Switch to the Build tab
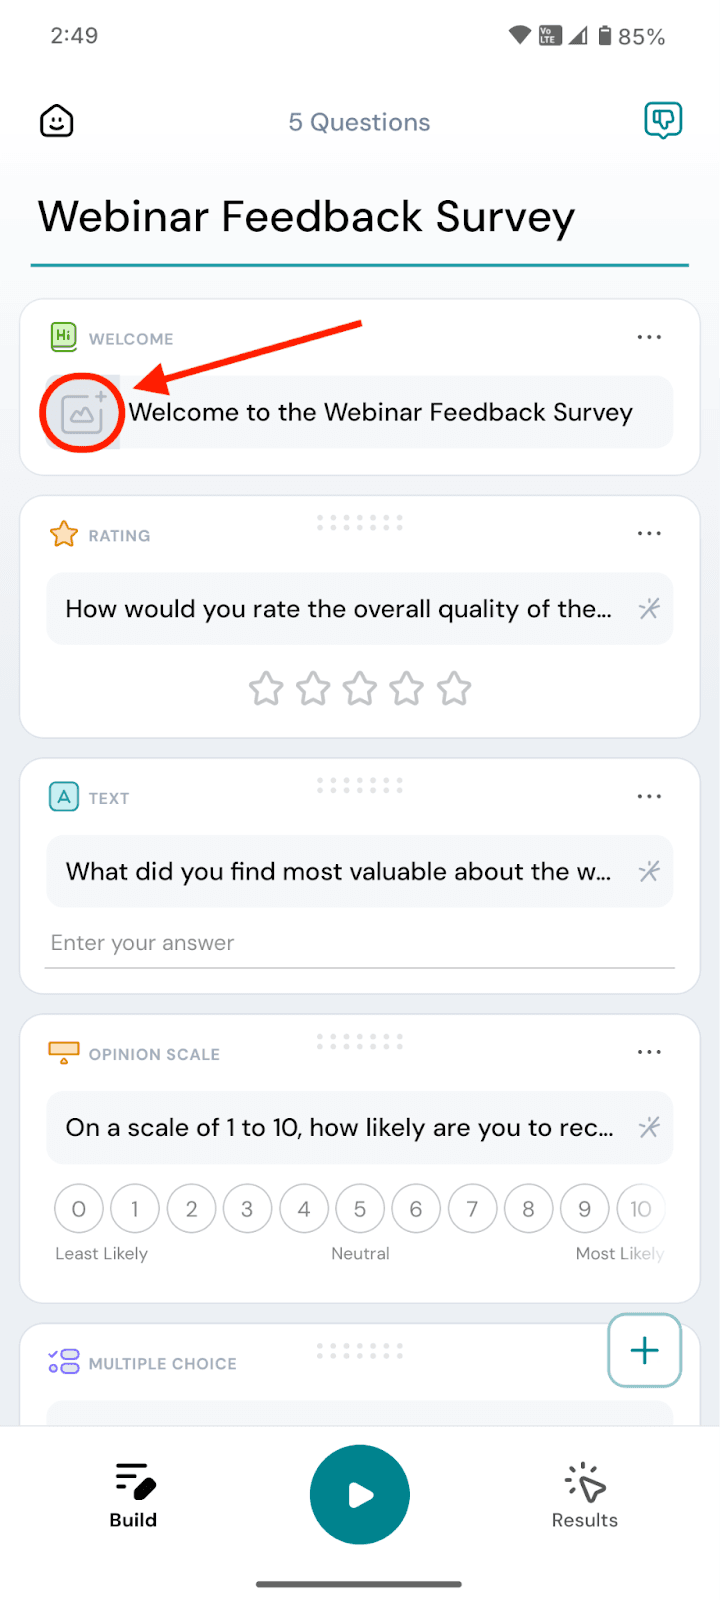 point(133,1495)
